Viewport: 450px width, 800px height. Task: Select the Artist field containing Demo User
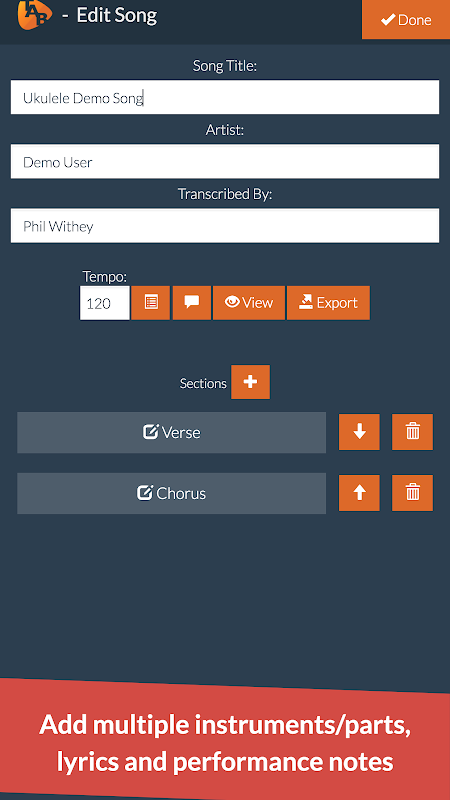[225, 162]
